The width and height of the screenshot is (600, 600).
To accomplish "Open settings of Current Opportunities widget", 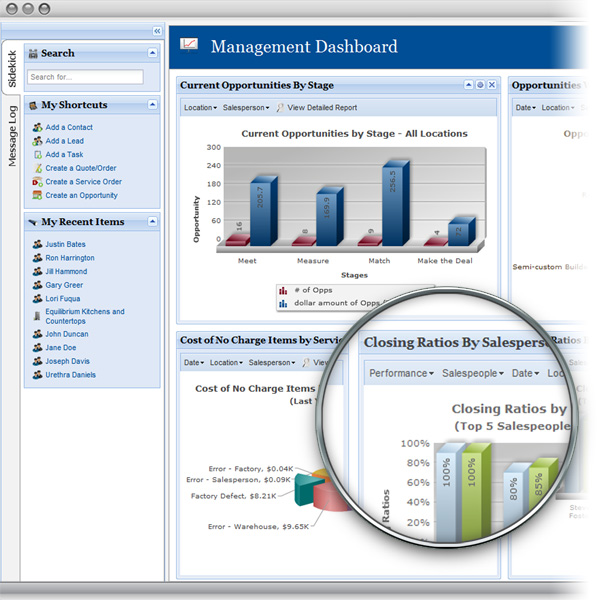I will 480,85.
